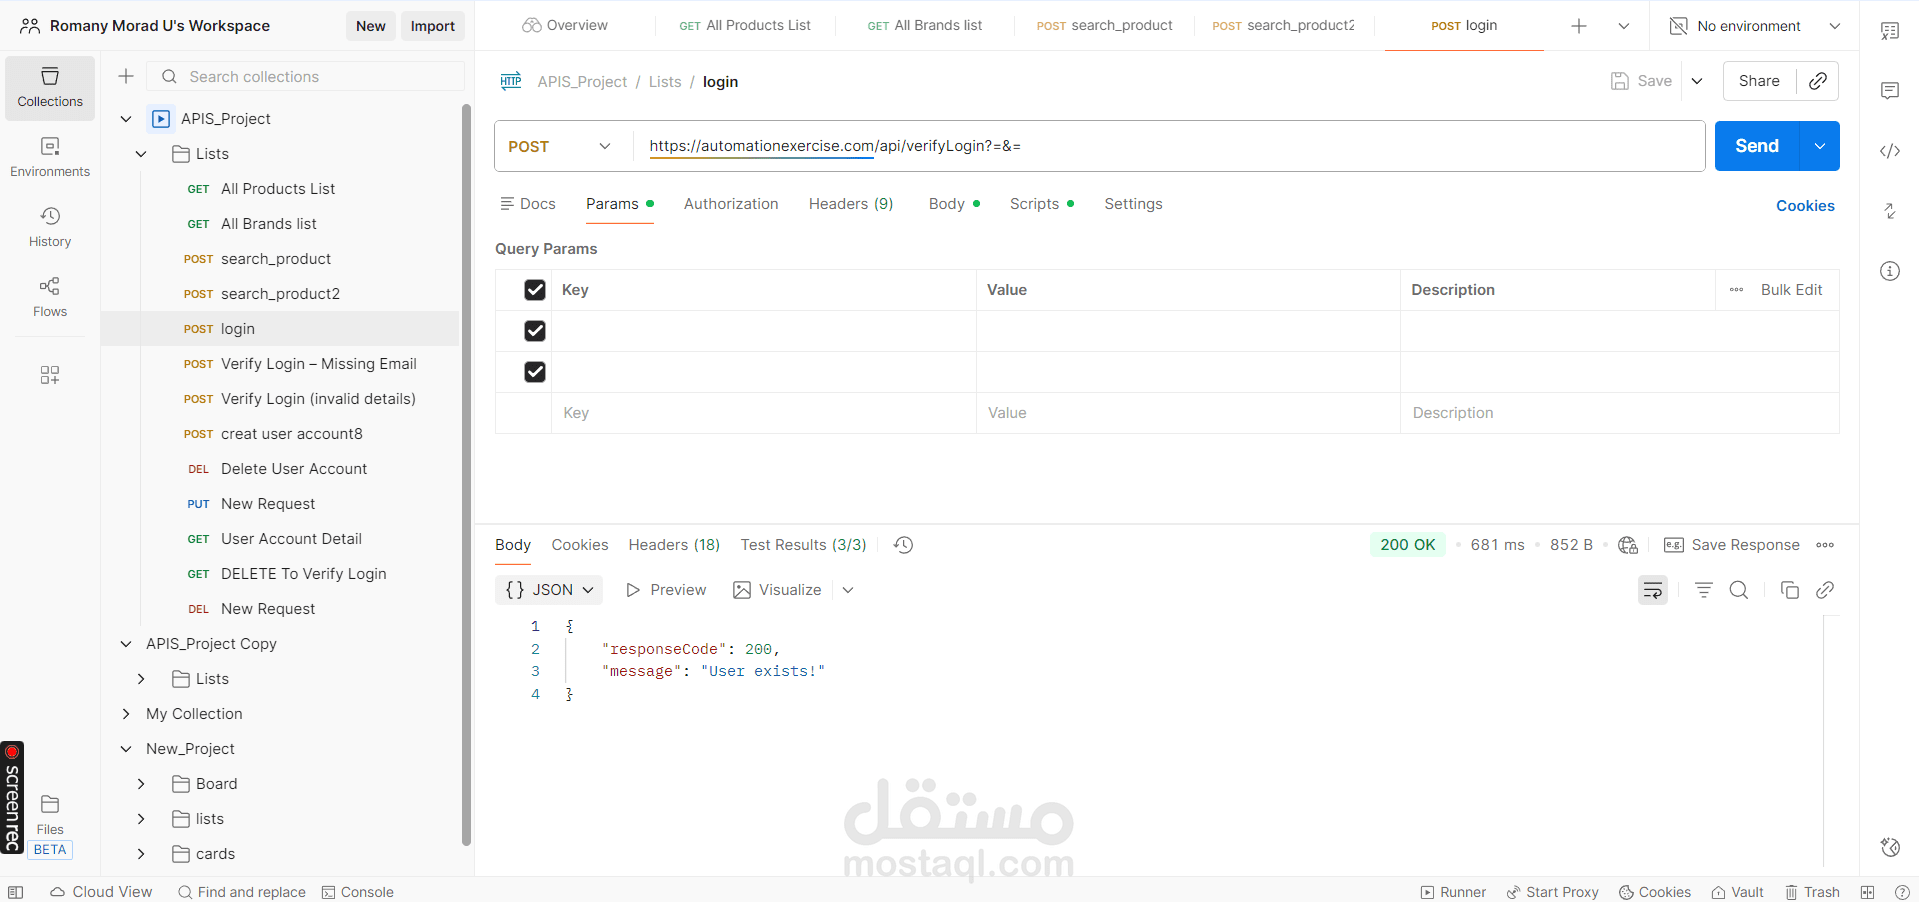Click the Share button
Viewport: 1919px width, 902px height.
1759,81
